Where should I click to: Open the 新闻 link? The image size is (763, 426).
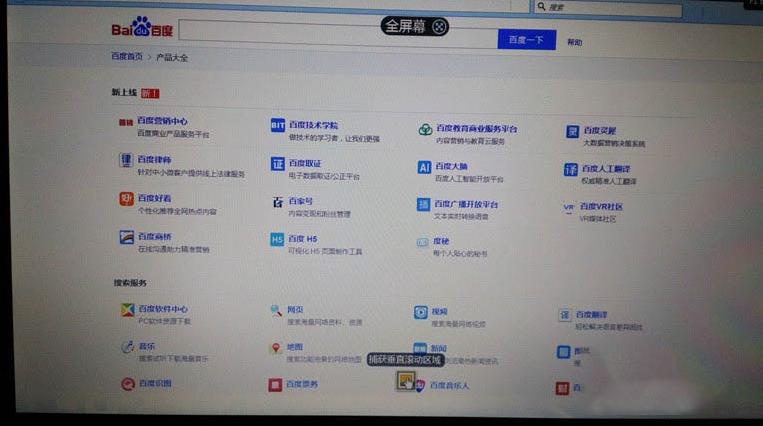(438, 349)
